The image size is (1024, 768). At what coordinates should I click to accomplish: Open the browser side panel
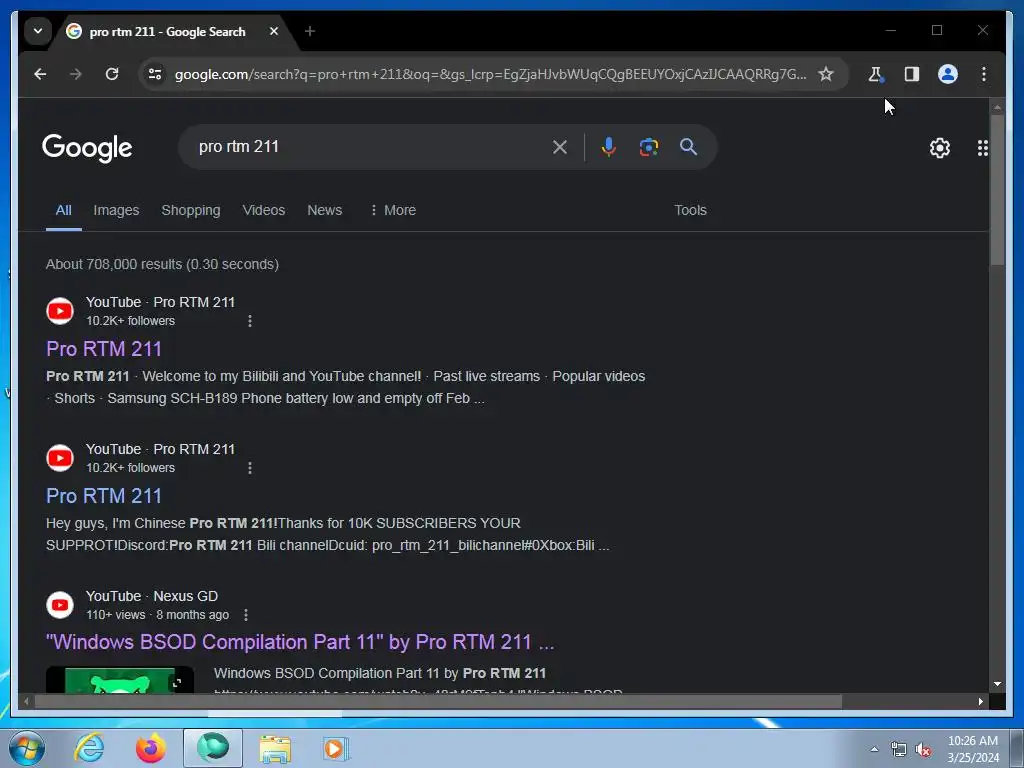tap(912, 74)
